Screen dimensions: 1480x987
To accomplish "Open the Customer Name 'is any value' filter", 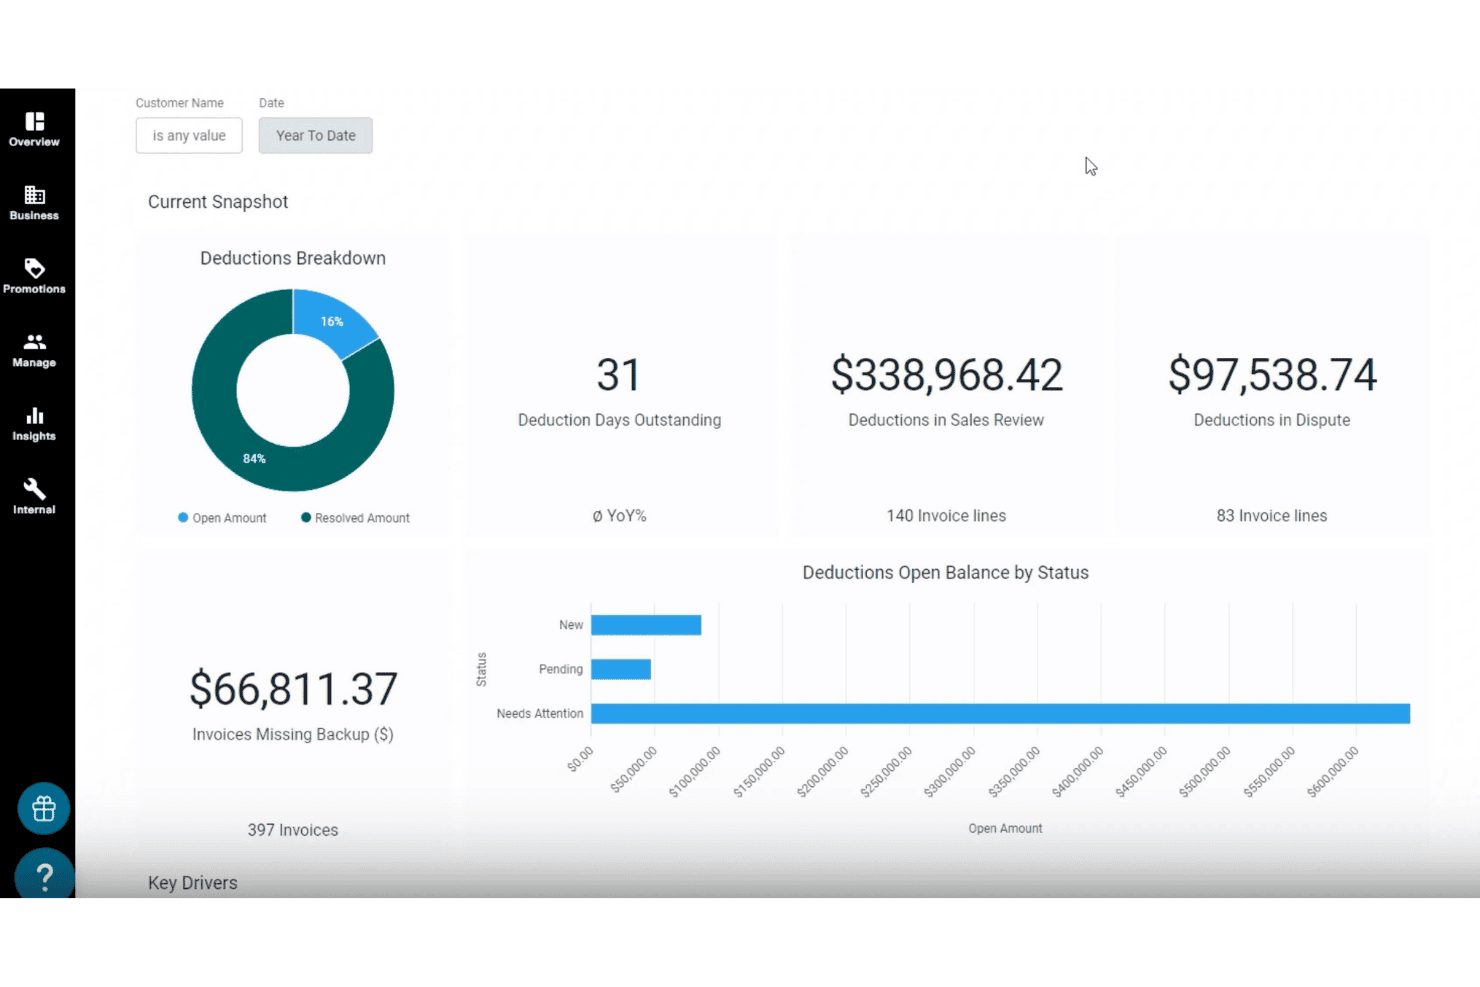I will click(189, 136).
